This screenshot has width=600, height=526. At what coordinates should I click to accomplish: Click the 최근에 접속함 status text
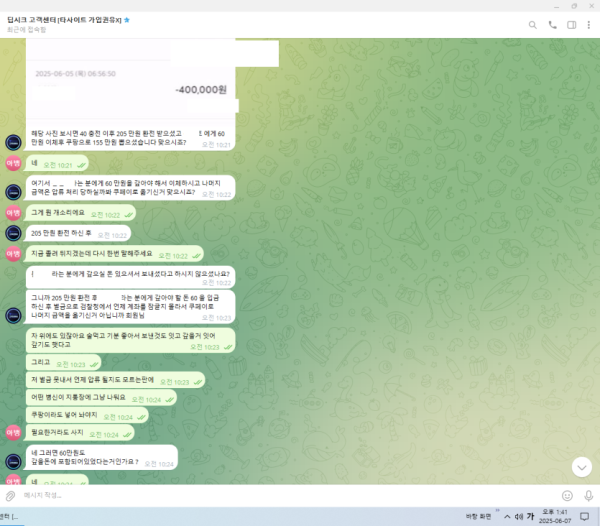(26, 29)
